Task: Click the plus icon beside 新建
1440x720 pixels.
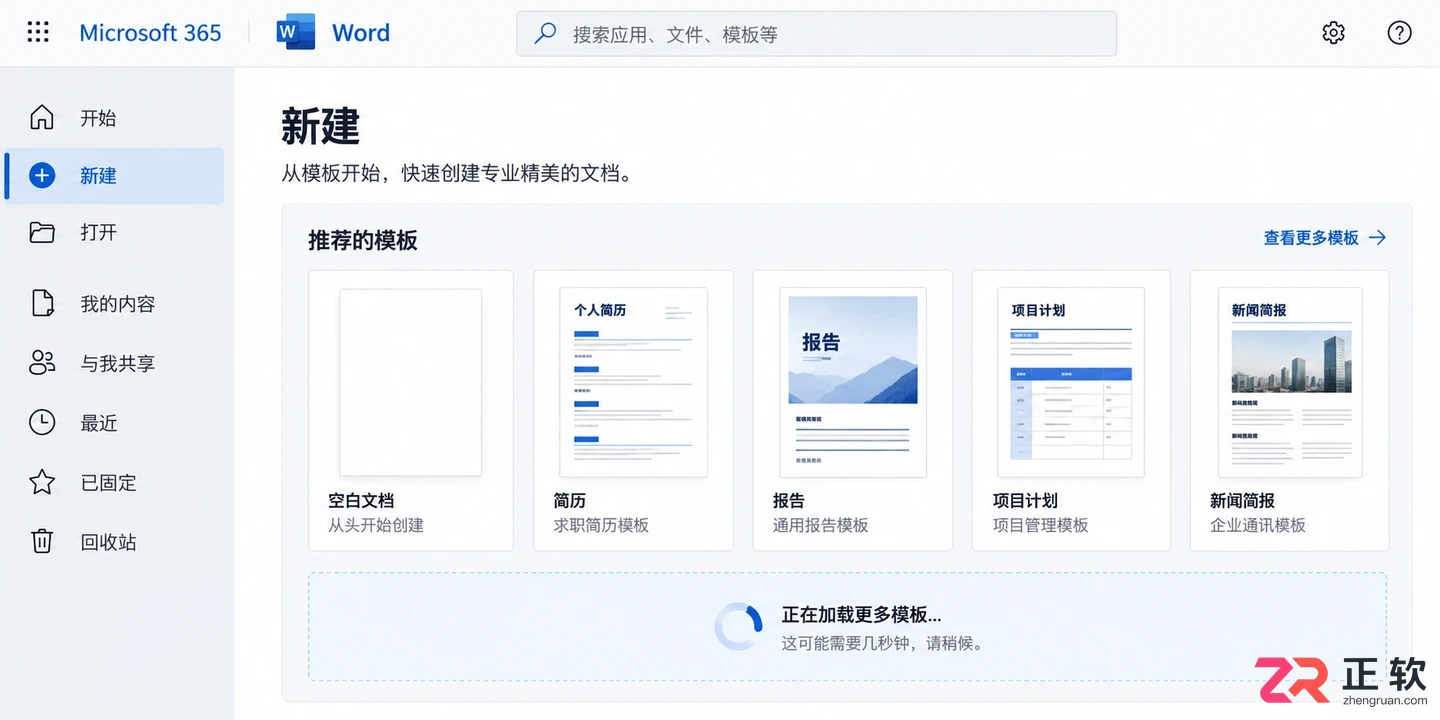Action: coord(42,175)
